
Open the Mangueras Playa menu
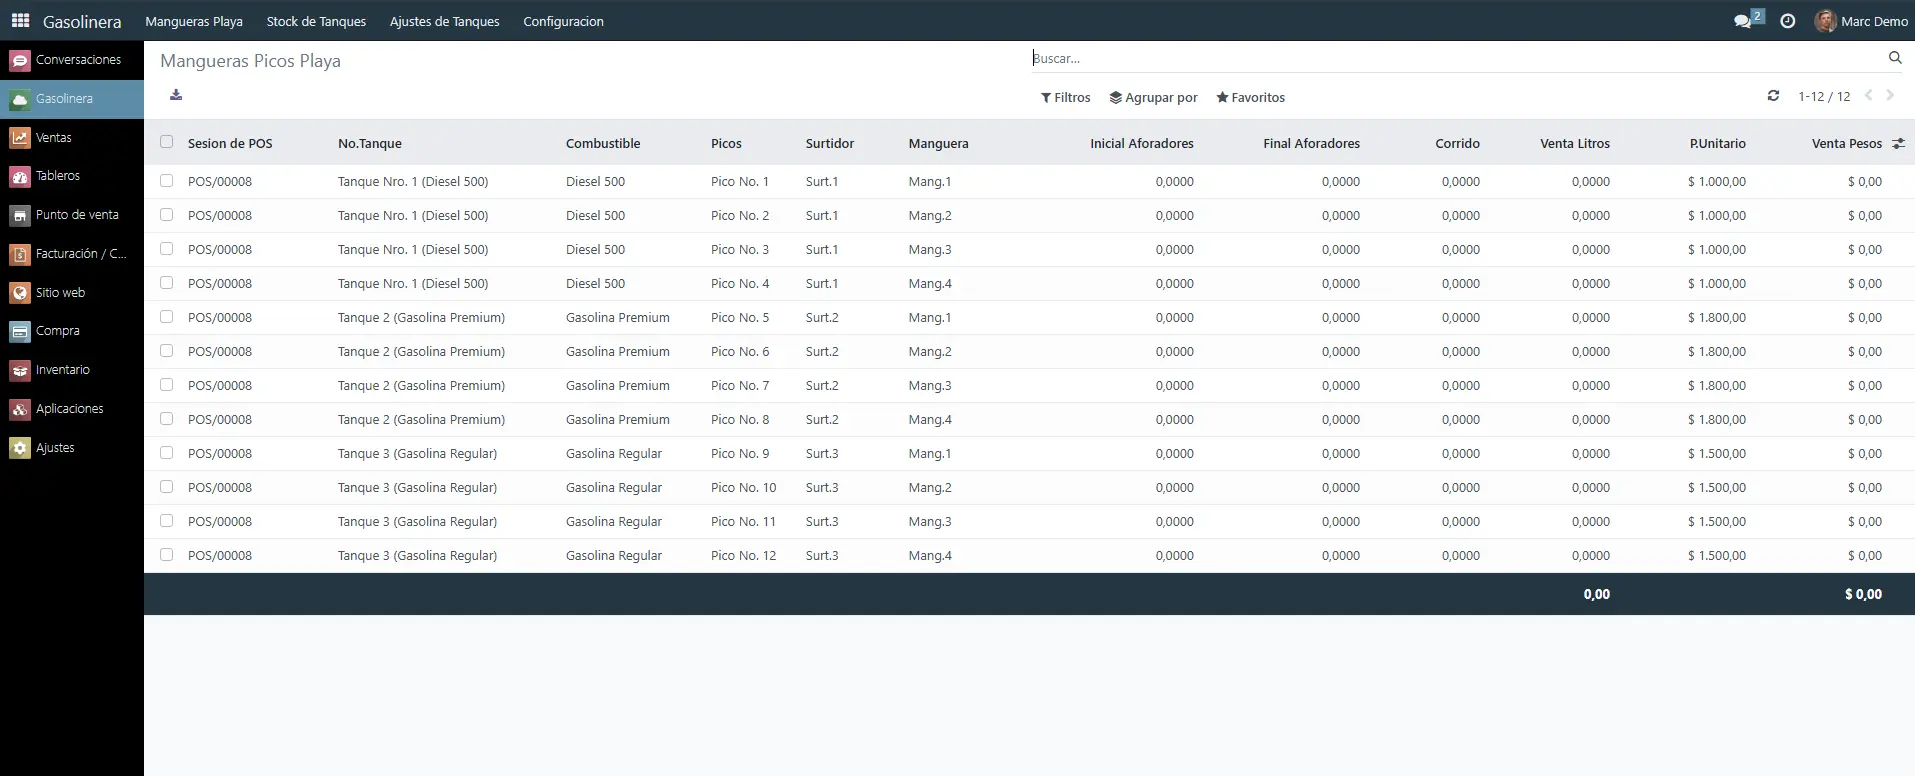pyautogui.click(x=194, y=21)
